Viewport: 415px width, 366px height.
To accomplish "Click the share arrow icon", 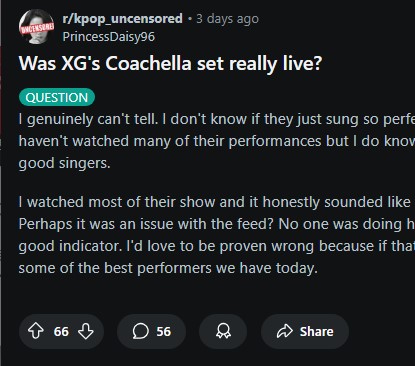I will click(x=285, y=331).
